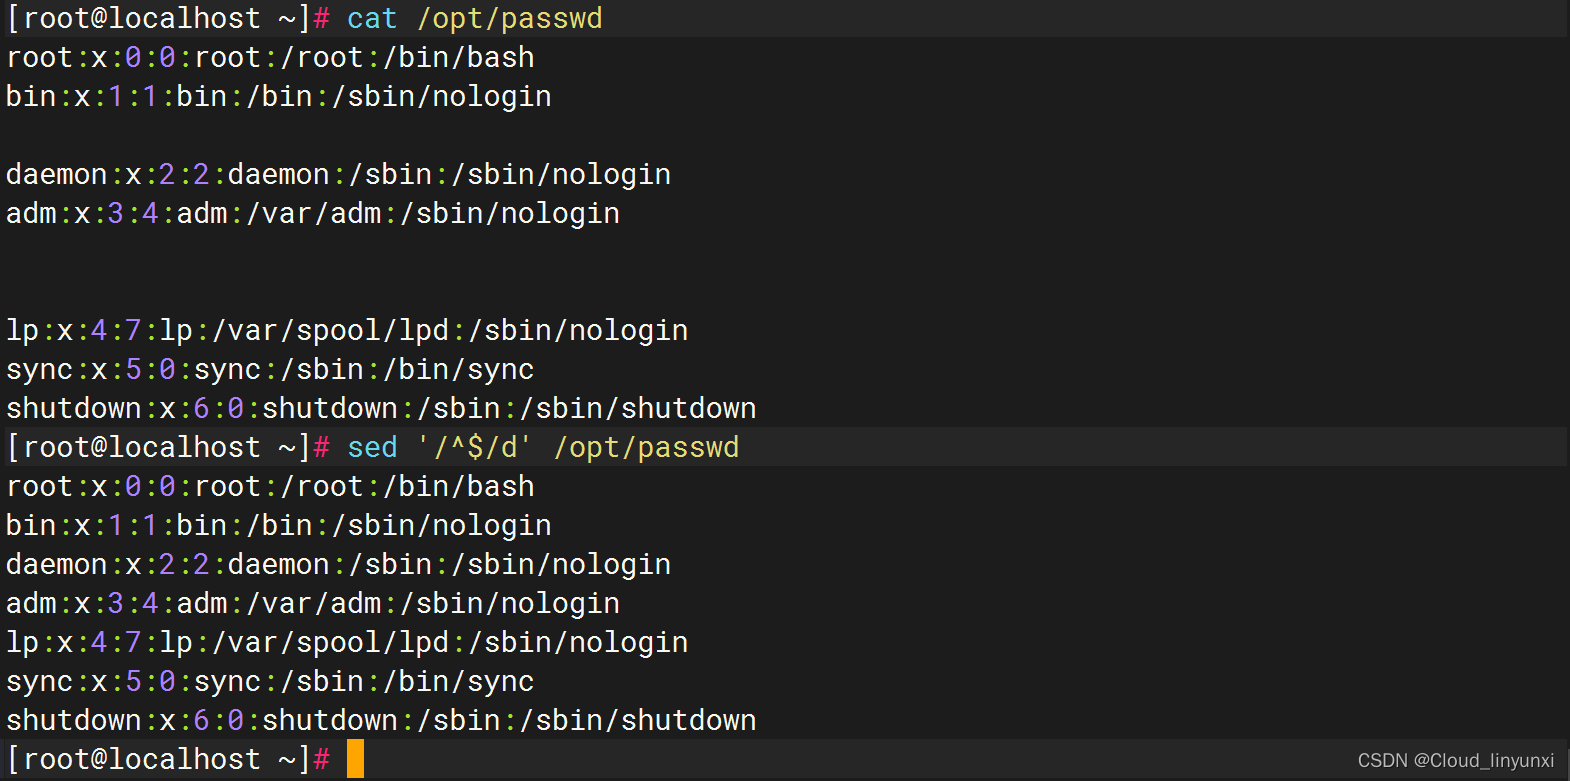Viewport: 1570px width, 781px height.
Task: Click first shutdown:x:6:0 output line
Action: [381, 409]
